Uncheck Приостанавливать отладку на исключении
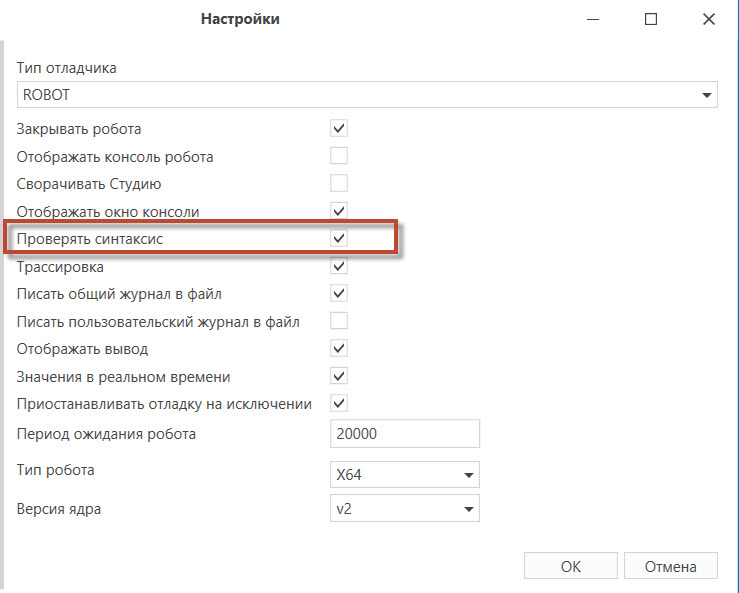This screenshot has height=593, width=739. click(x=339, y=404)
